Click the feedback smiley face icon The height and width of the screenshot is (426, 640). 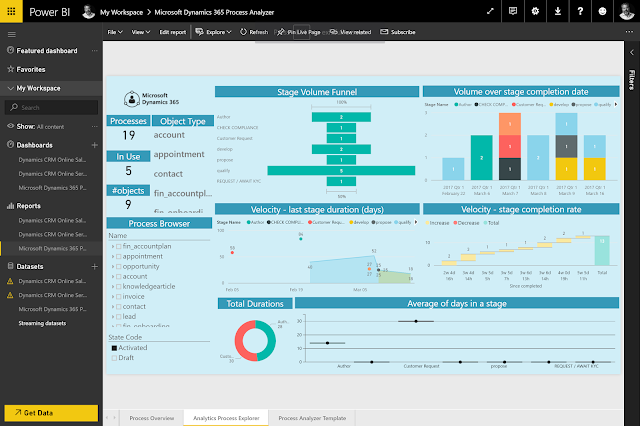pyautogui.click(x=602, y=11)
